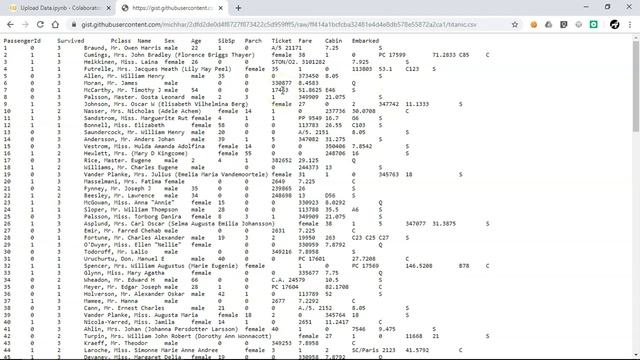Switch to Upload Data.ipynb Colaboratory tab
640x360 pixels.
pyautogui.click(x=59, y=8)
